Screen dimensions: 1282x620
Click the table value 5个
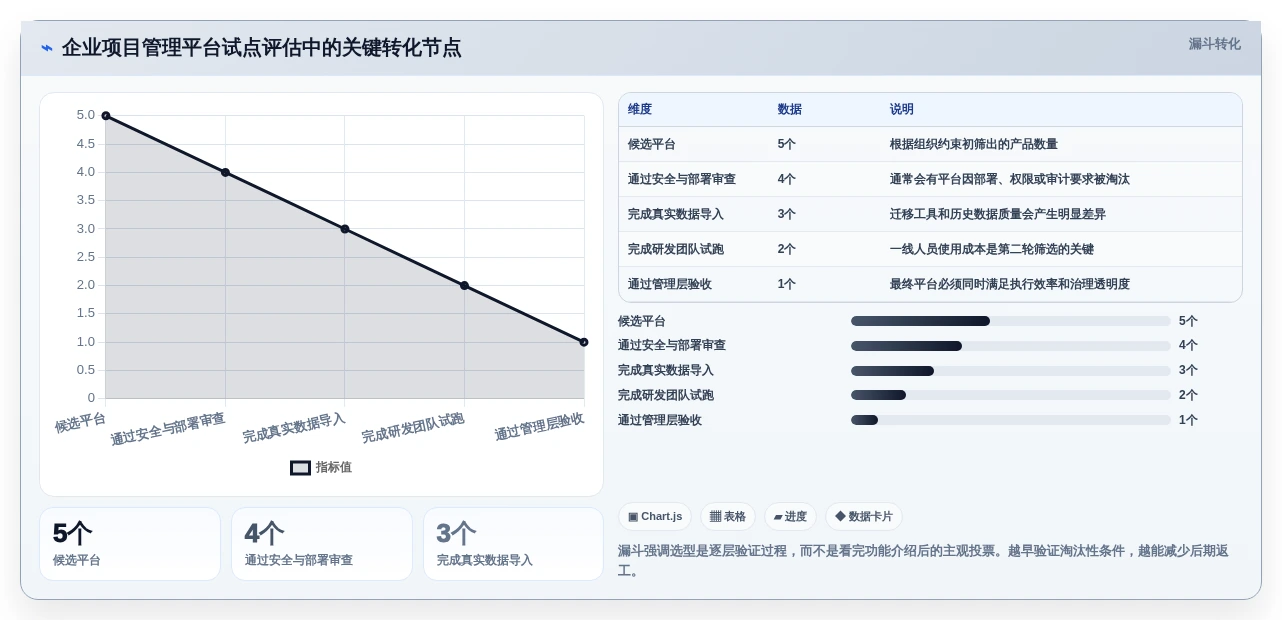[787, 144]
